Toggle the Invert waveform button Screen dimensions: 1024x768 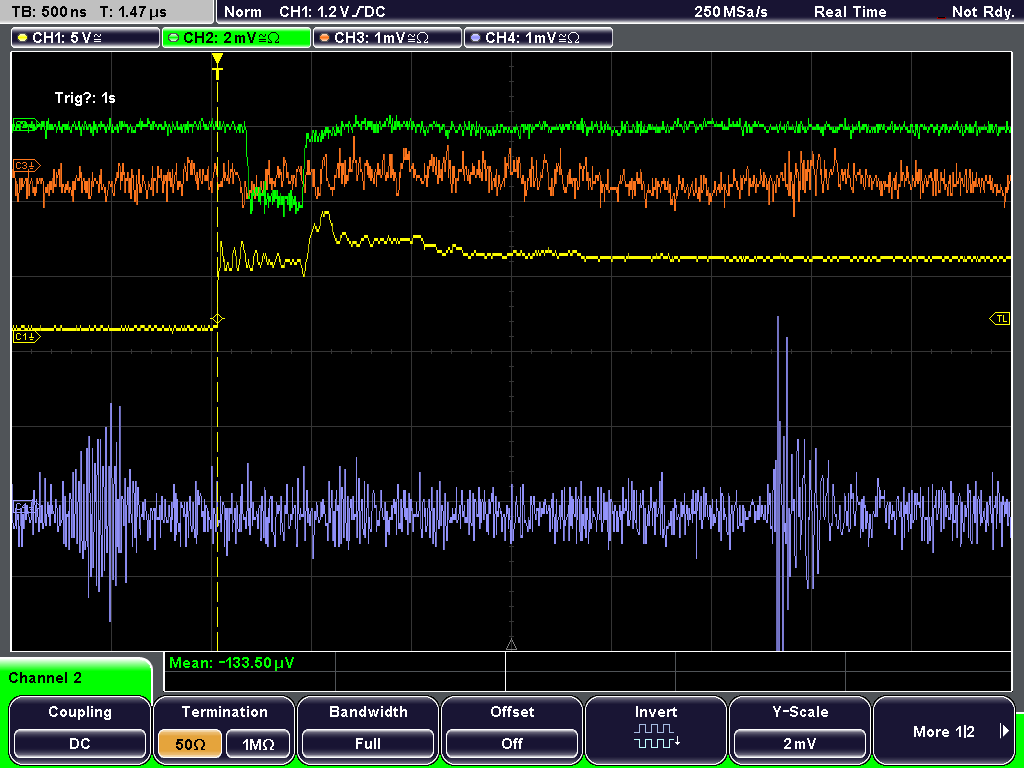[x=656, y=729]
